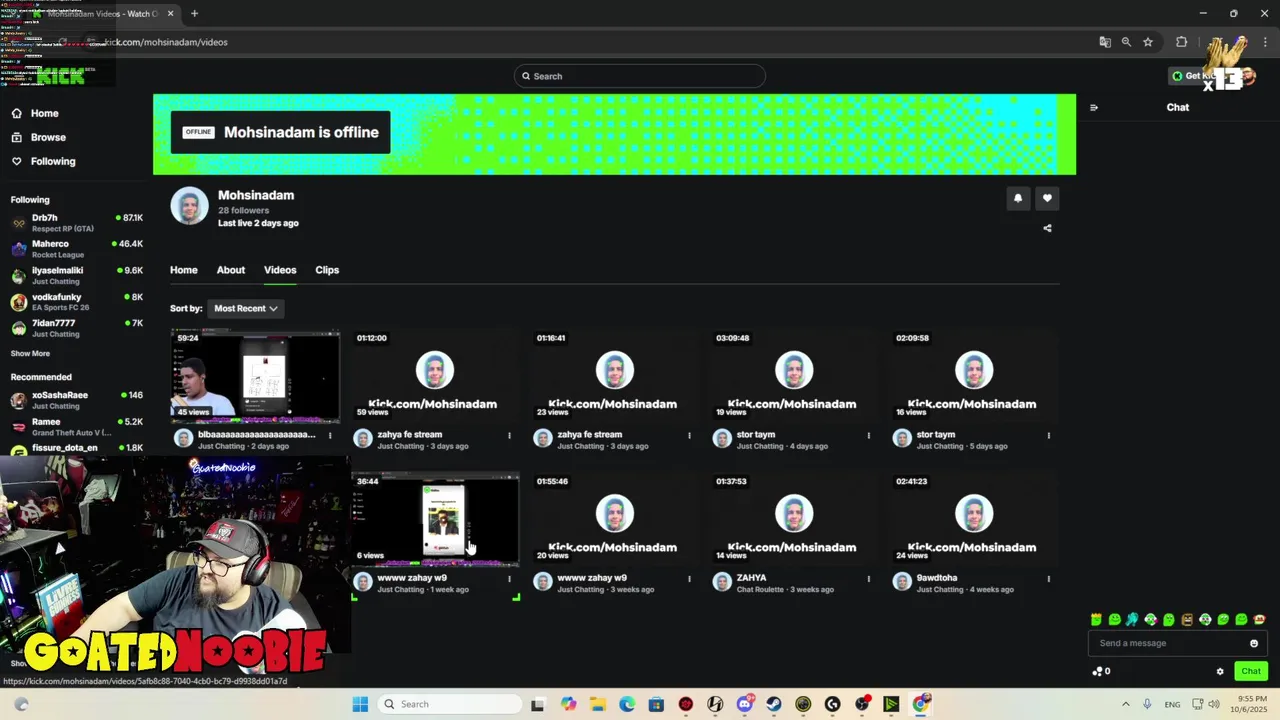Select the Videos tab
Image resolution: width=1280 pixels, height=720 pixels.
point(280,270)
